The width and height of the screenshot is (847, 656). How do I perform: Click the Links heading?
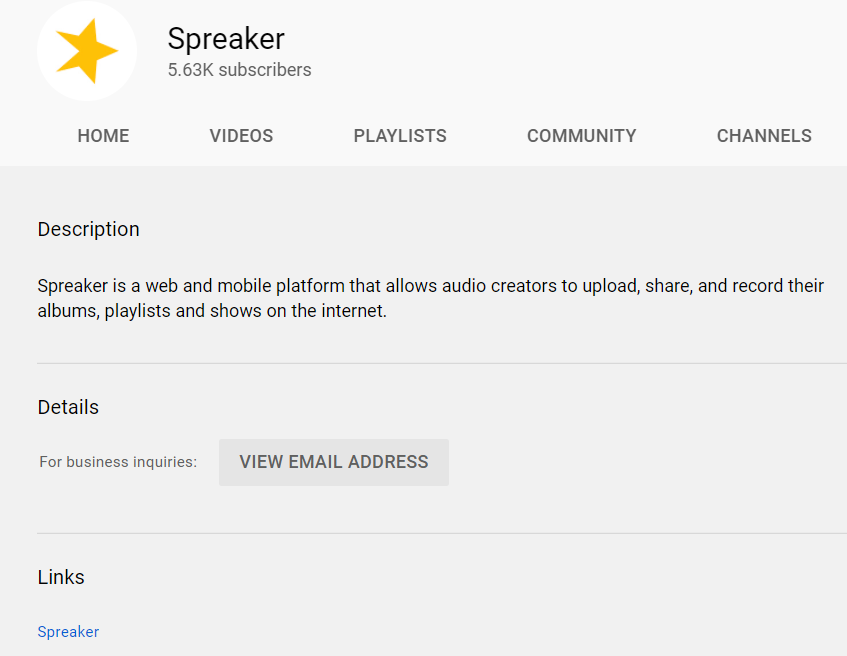(x=61, y=577)
